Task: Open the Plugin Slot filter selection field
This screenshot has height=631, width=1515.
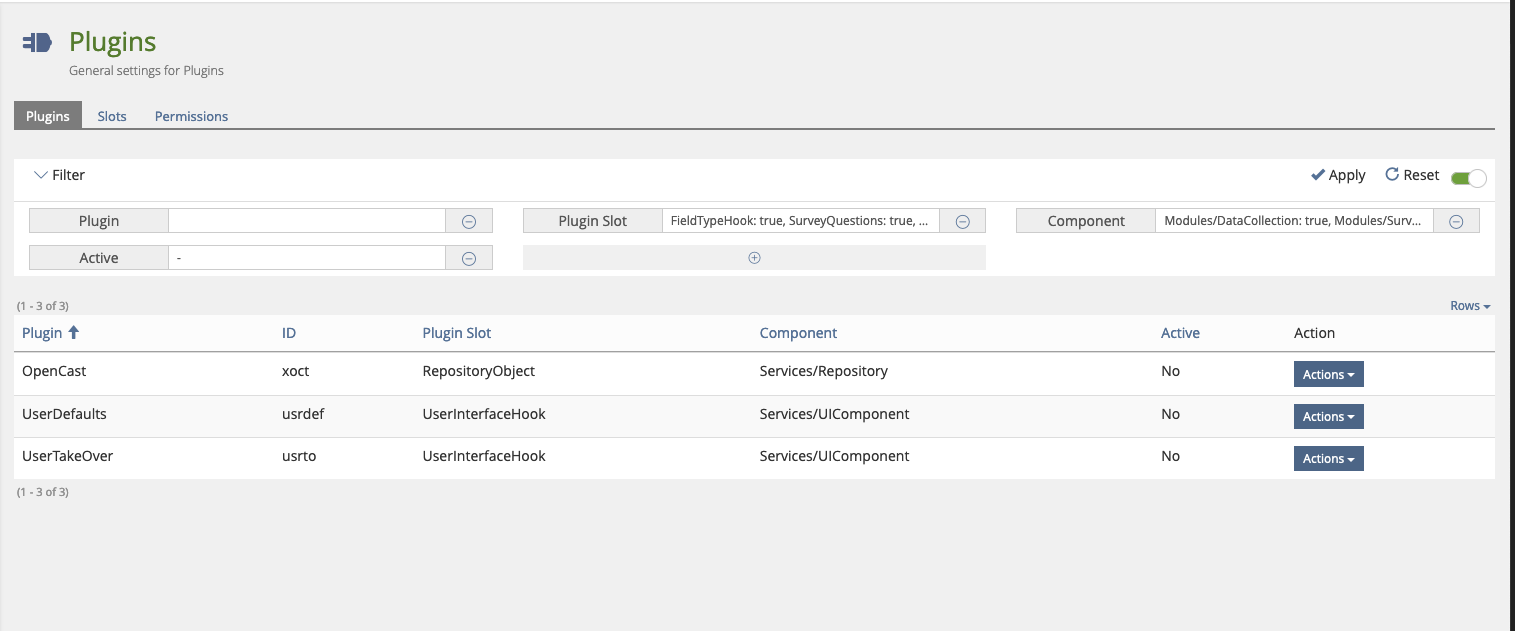Action: coord(800,221)
